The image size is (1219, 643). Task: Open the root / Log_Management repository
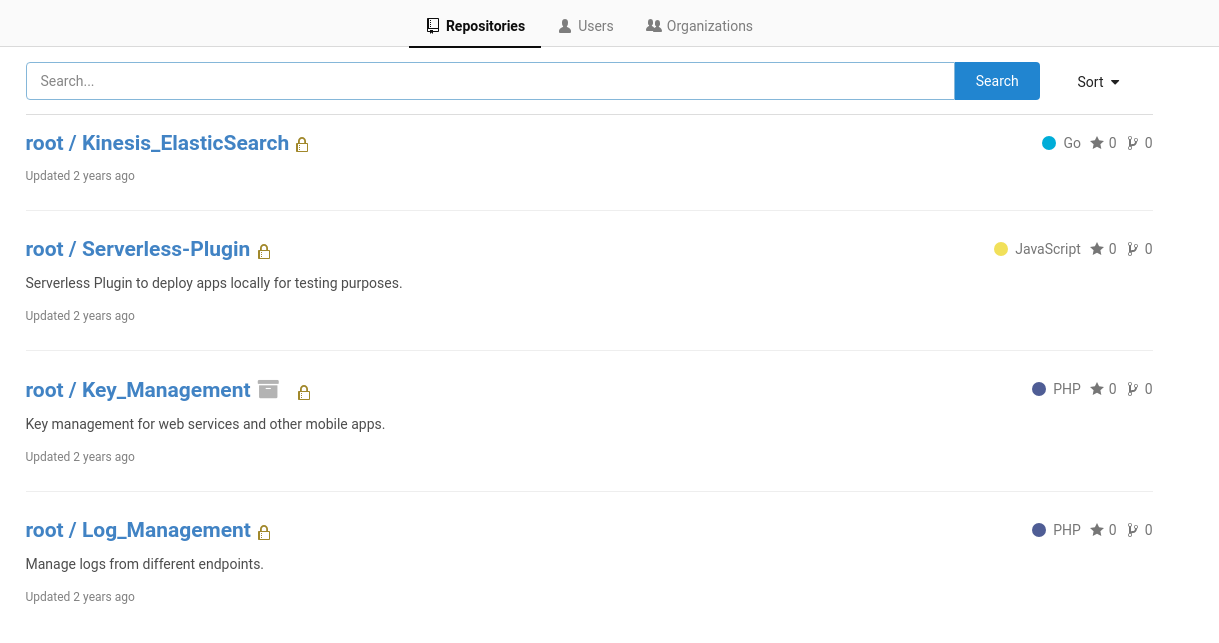point(138,530)
